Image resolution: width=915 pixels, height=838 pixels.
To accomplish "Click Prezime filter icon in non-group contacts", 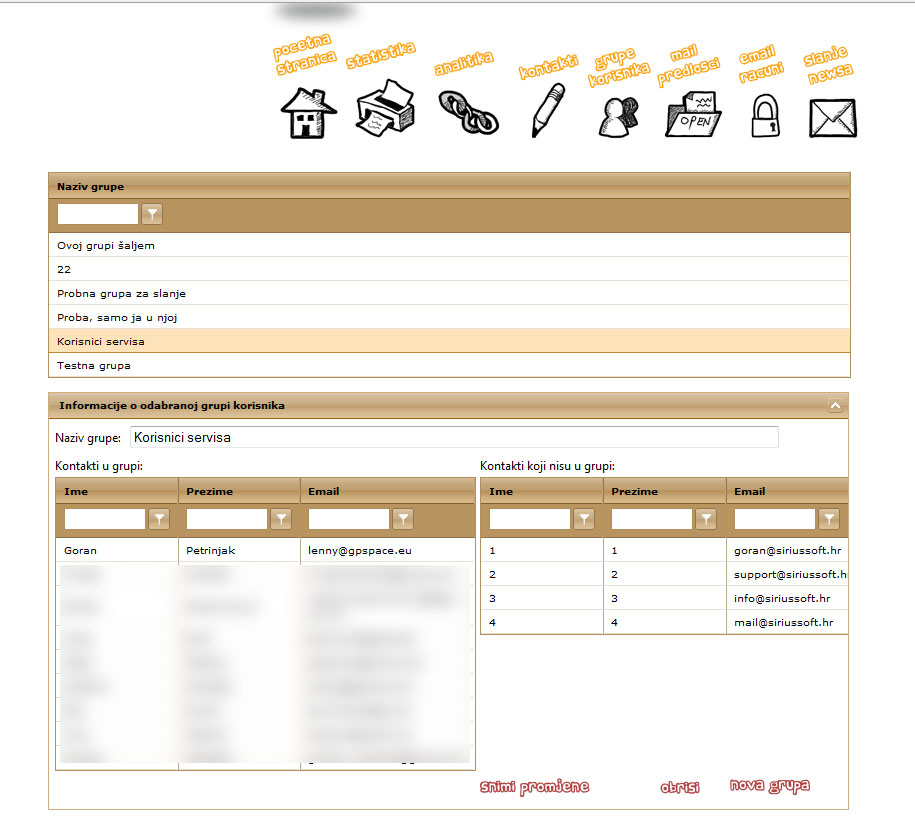I will pyautogui.click(x=706, y=519).
